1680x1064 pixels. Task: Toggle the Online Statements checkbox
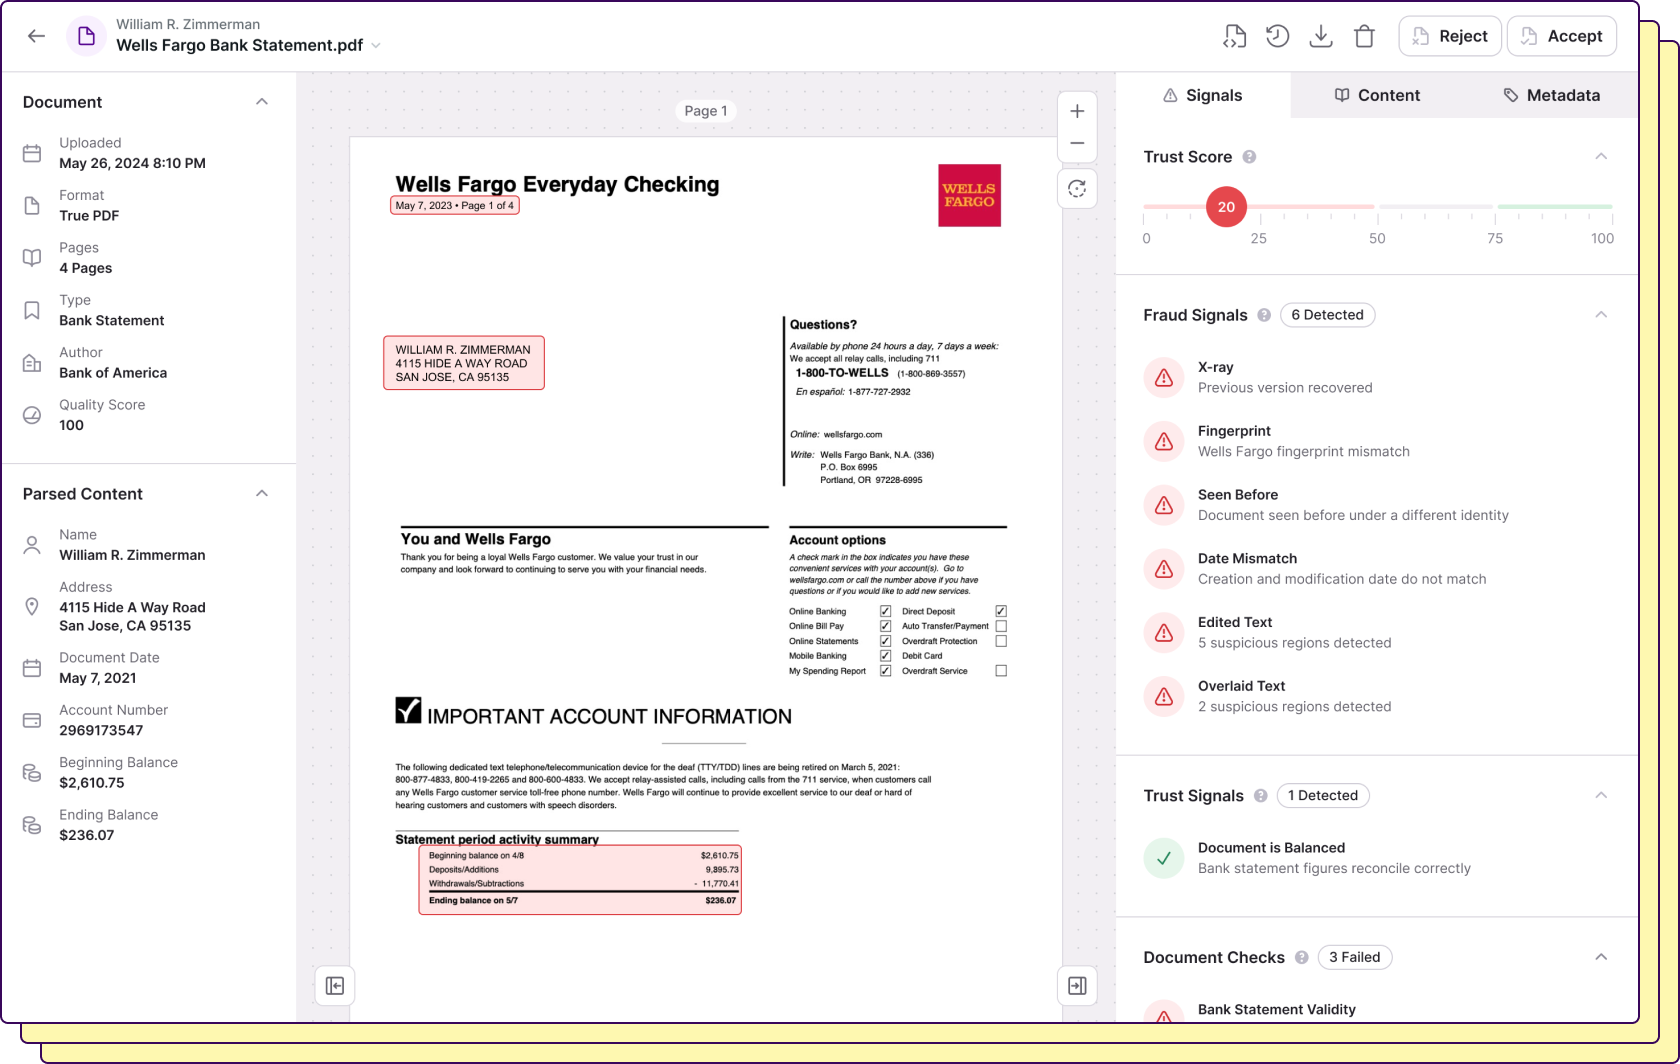(885, 641)
